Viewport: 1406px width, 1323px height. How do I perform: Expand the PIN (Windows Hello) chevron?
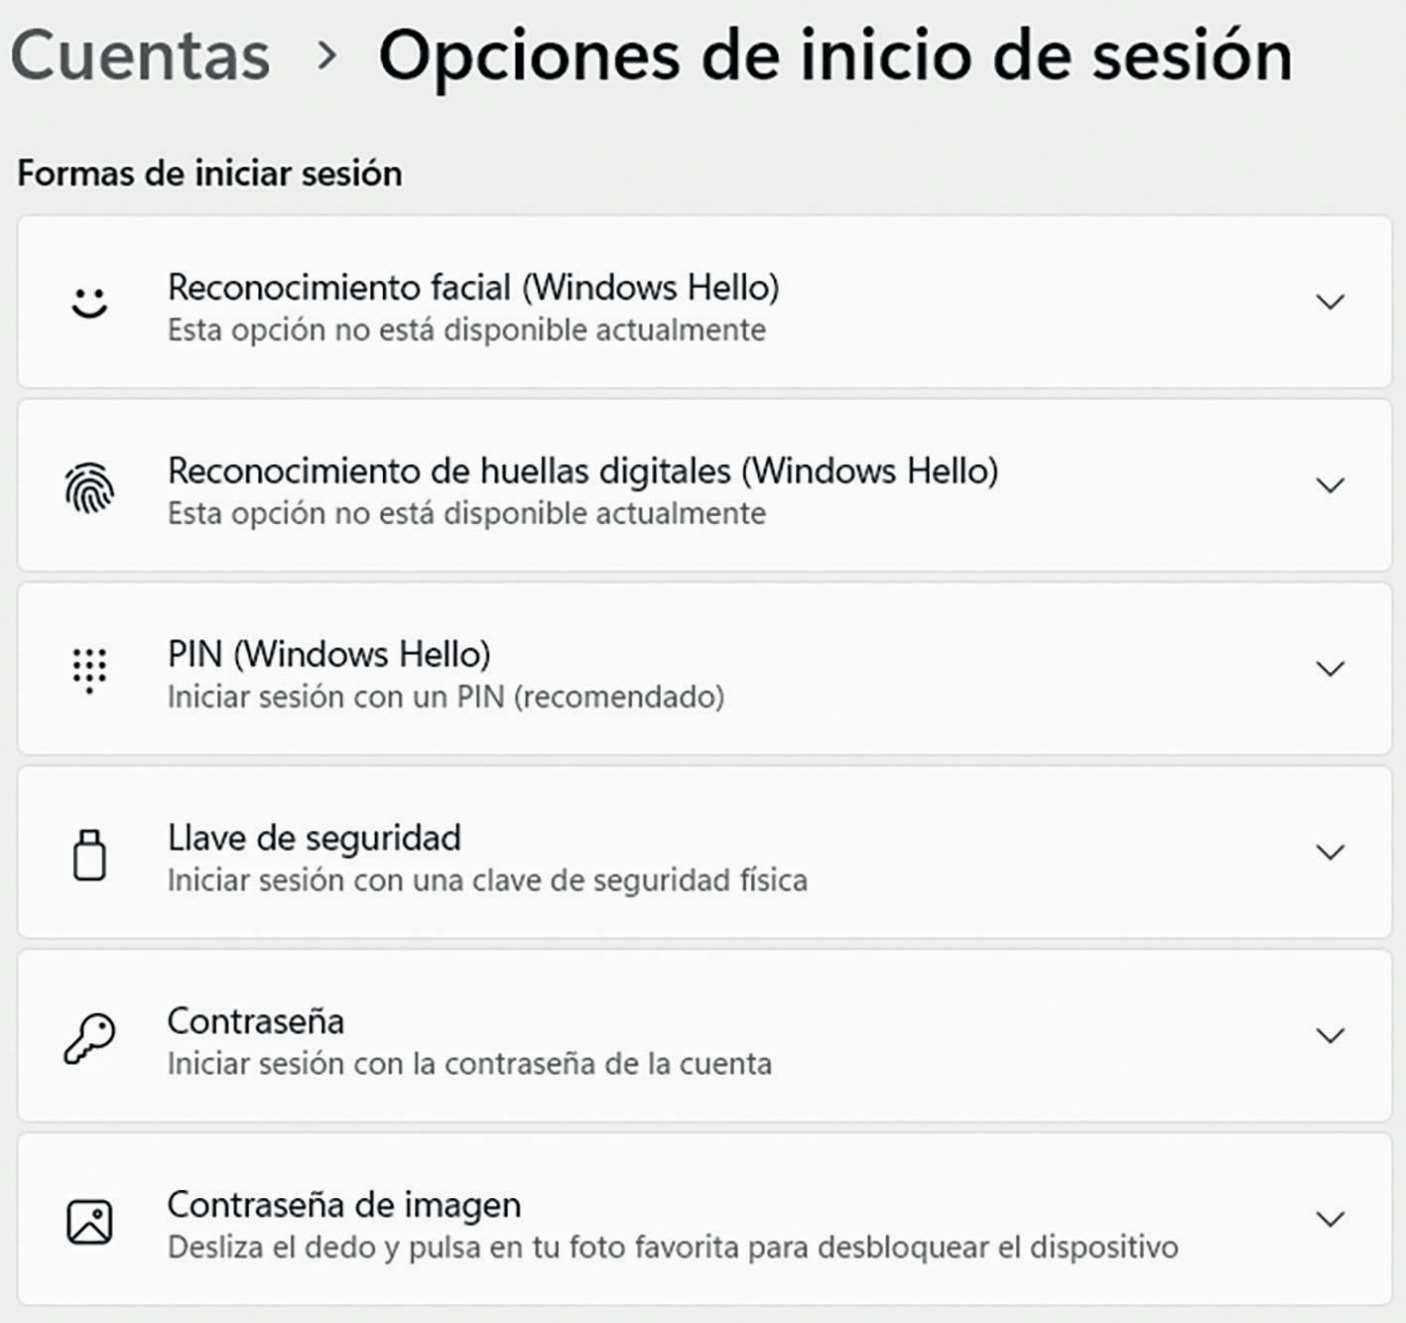click(1329, 669)
